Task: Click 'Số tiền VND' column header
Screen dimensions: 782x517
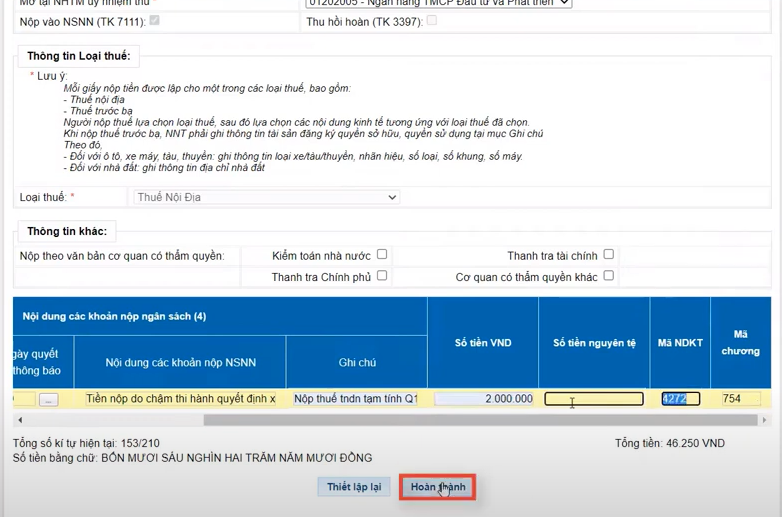Action: click(x=483, y=343)
